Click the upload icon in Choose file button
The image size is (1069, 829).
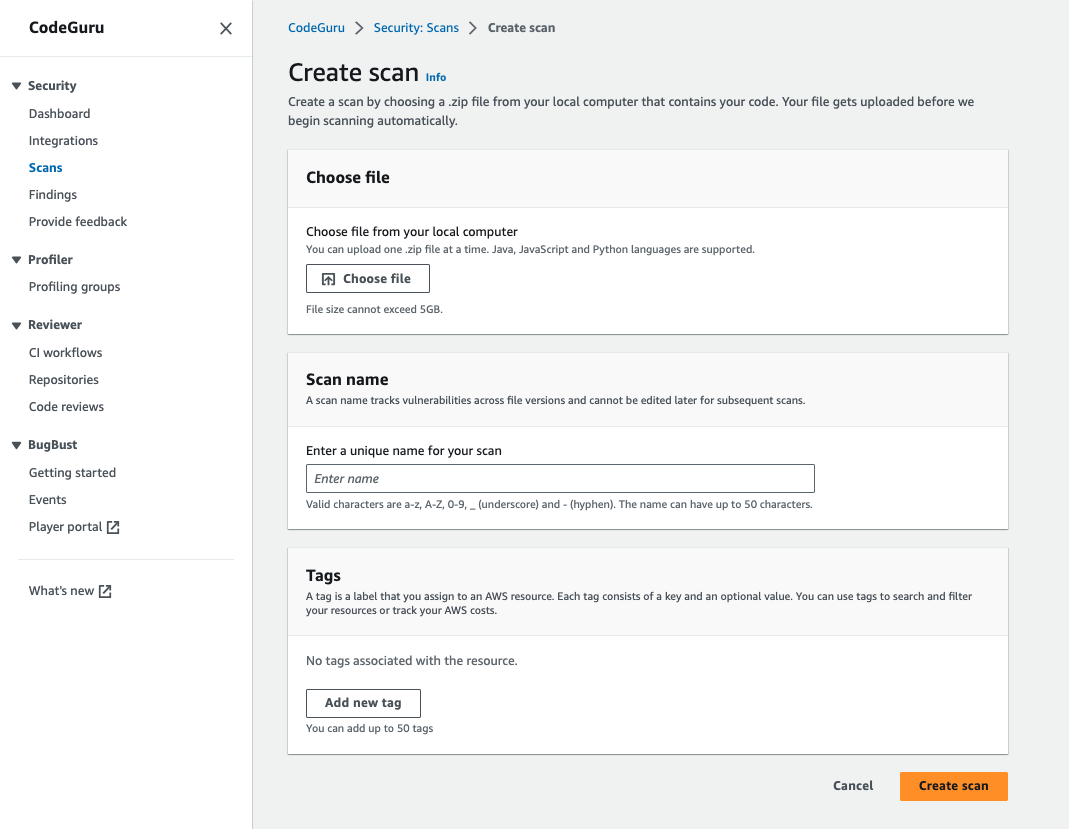pyautogui.click(x=329, y=279)
